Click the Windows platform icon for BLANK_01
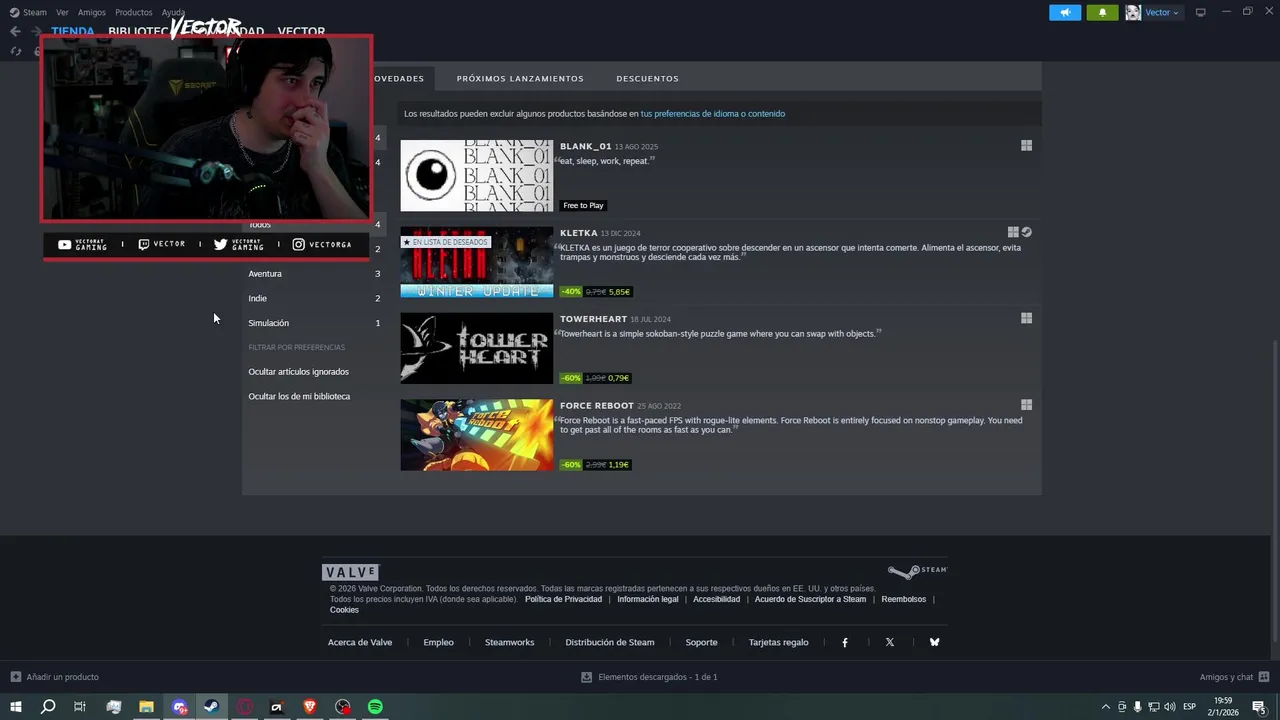 click(1026, 145)
